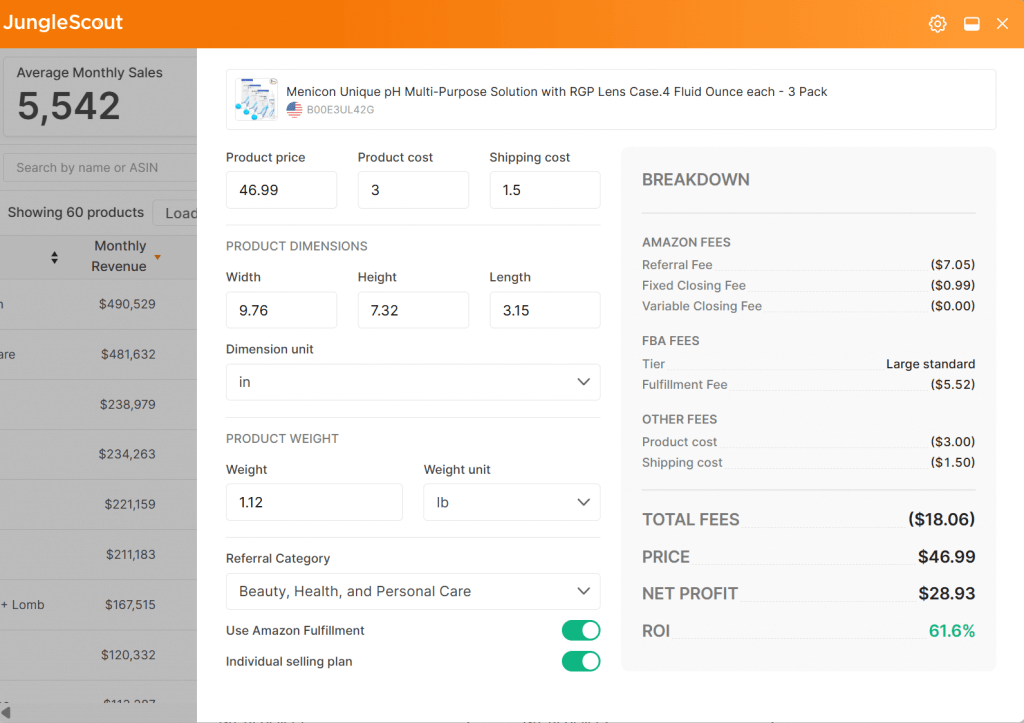This screenshot has width=1024, height=723.
Task: Close the JungleScout panel
Action: [1002, 24]
